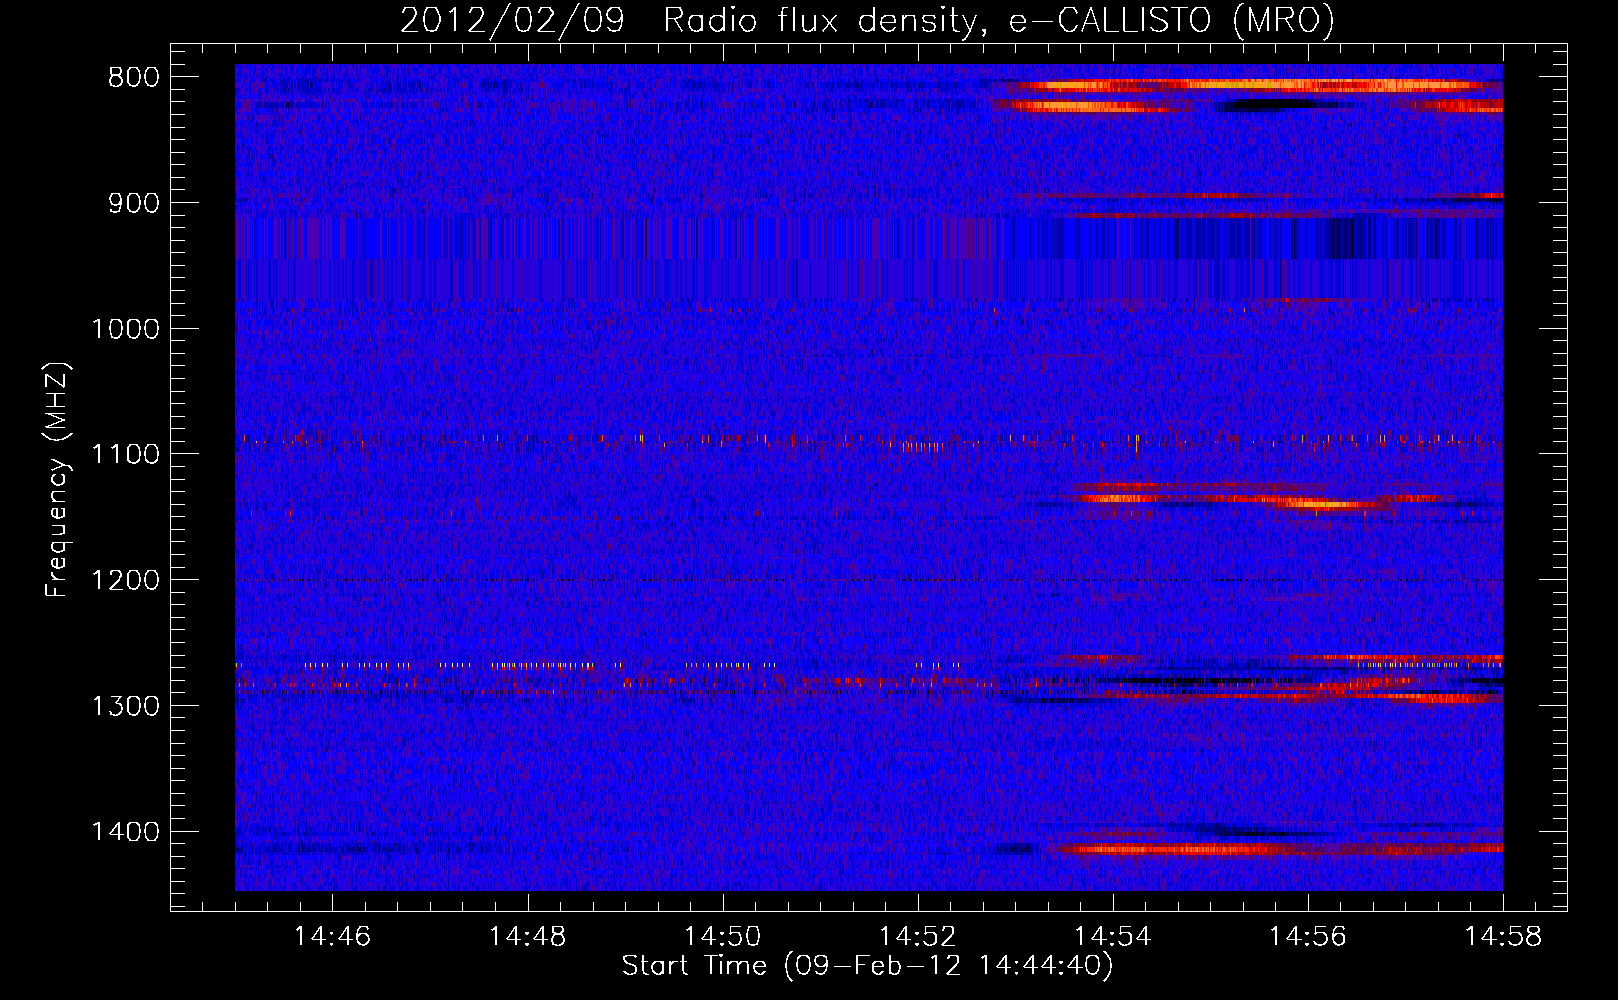Select the 900 frequency tick label

pos(133,203)
